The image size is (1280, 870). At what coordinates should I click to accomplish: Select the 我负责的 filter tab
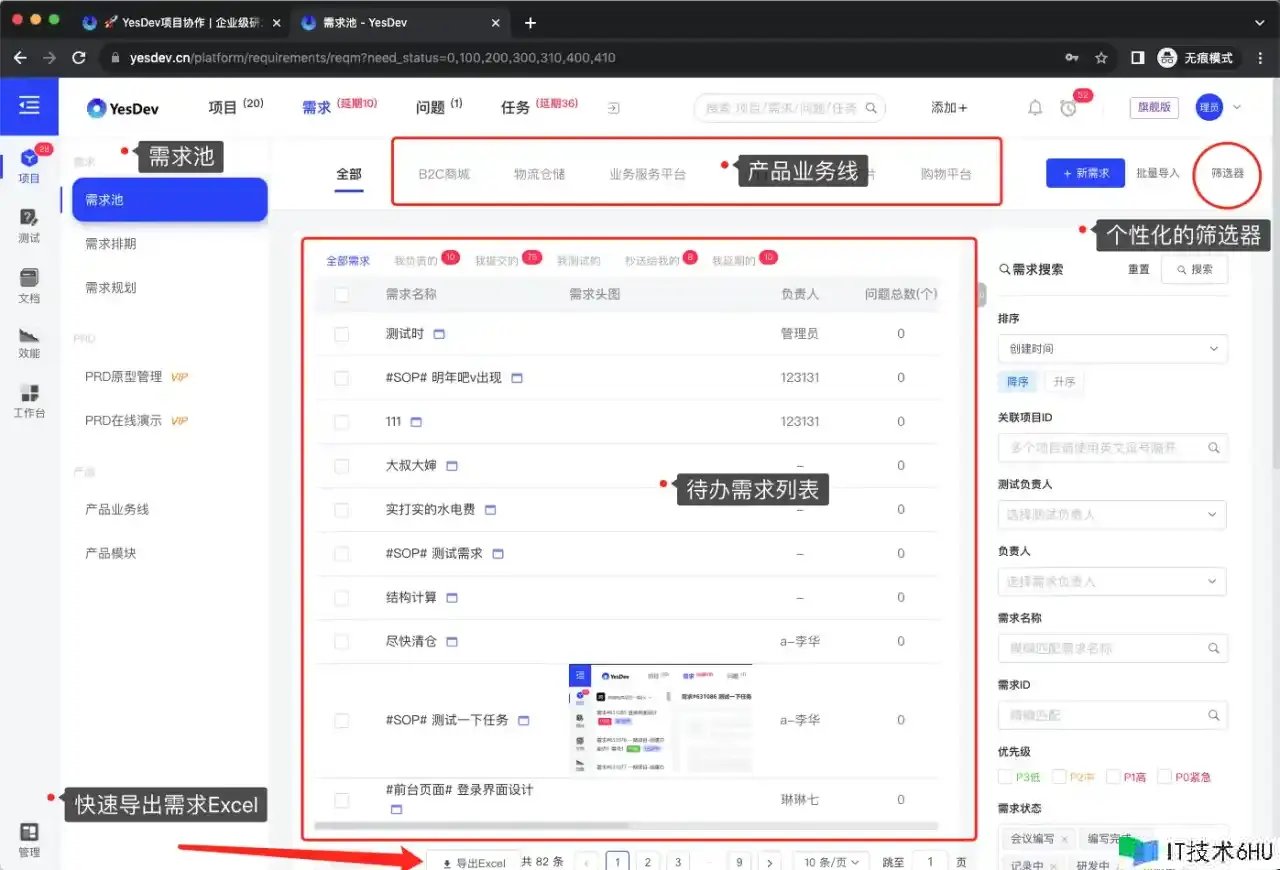tap(415, 261)
